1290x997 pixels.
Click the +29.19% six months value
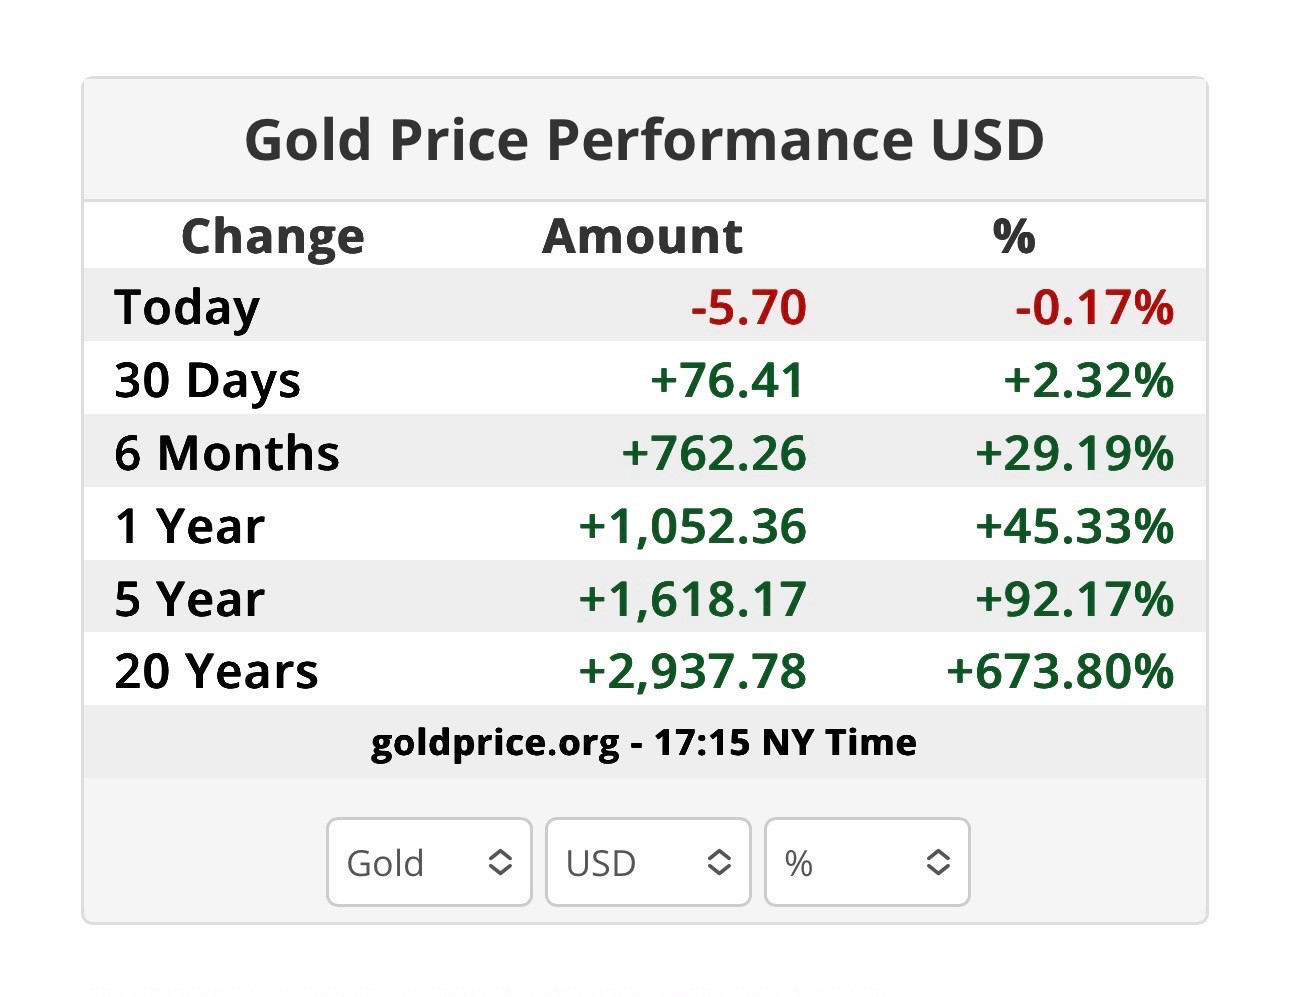point(1075,453)
